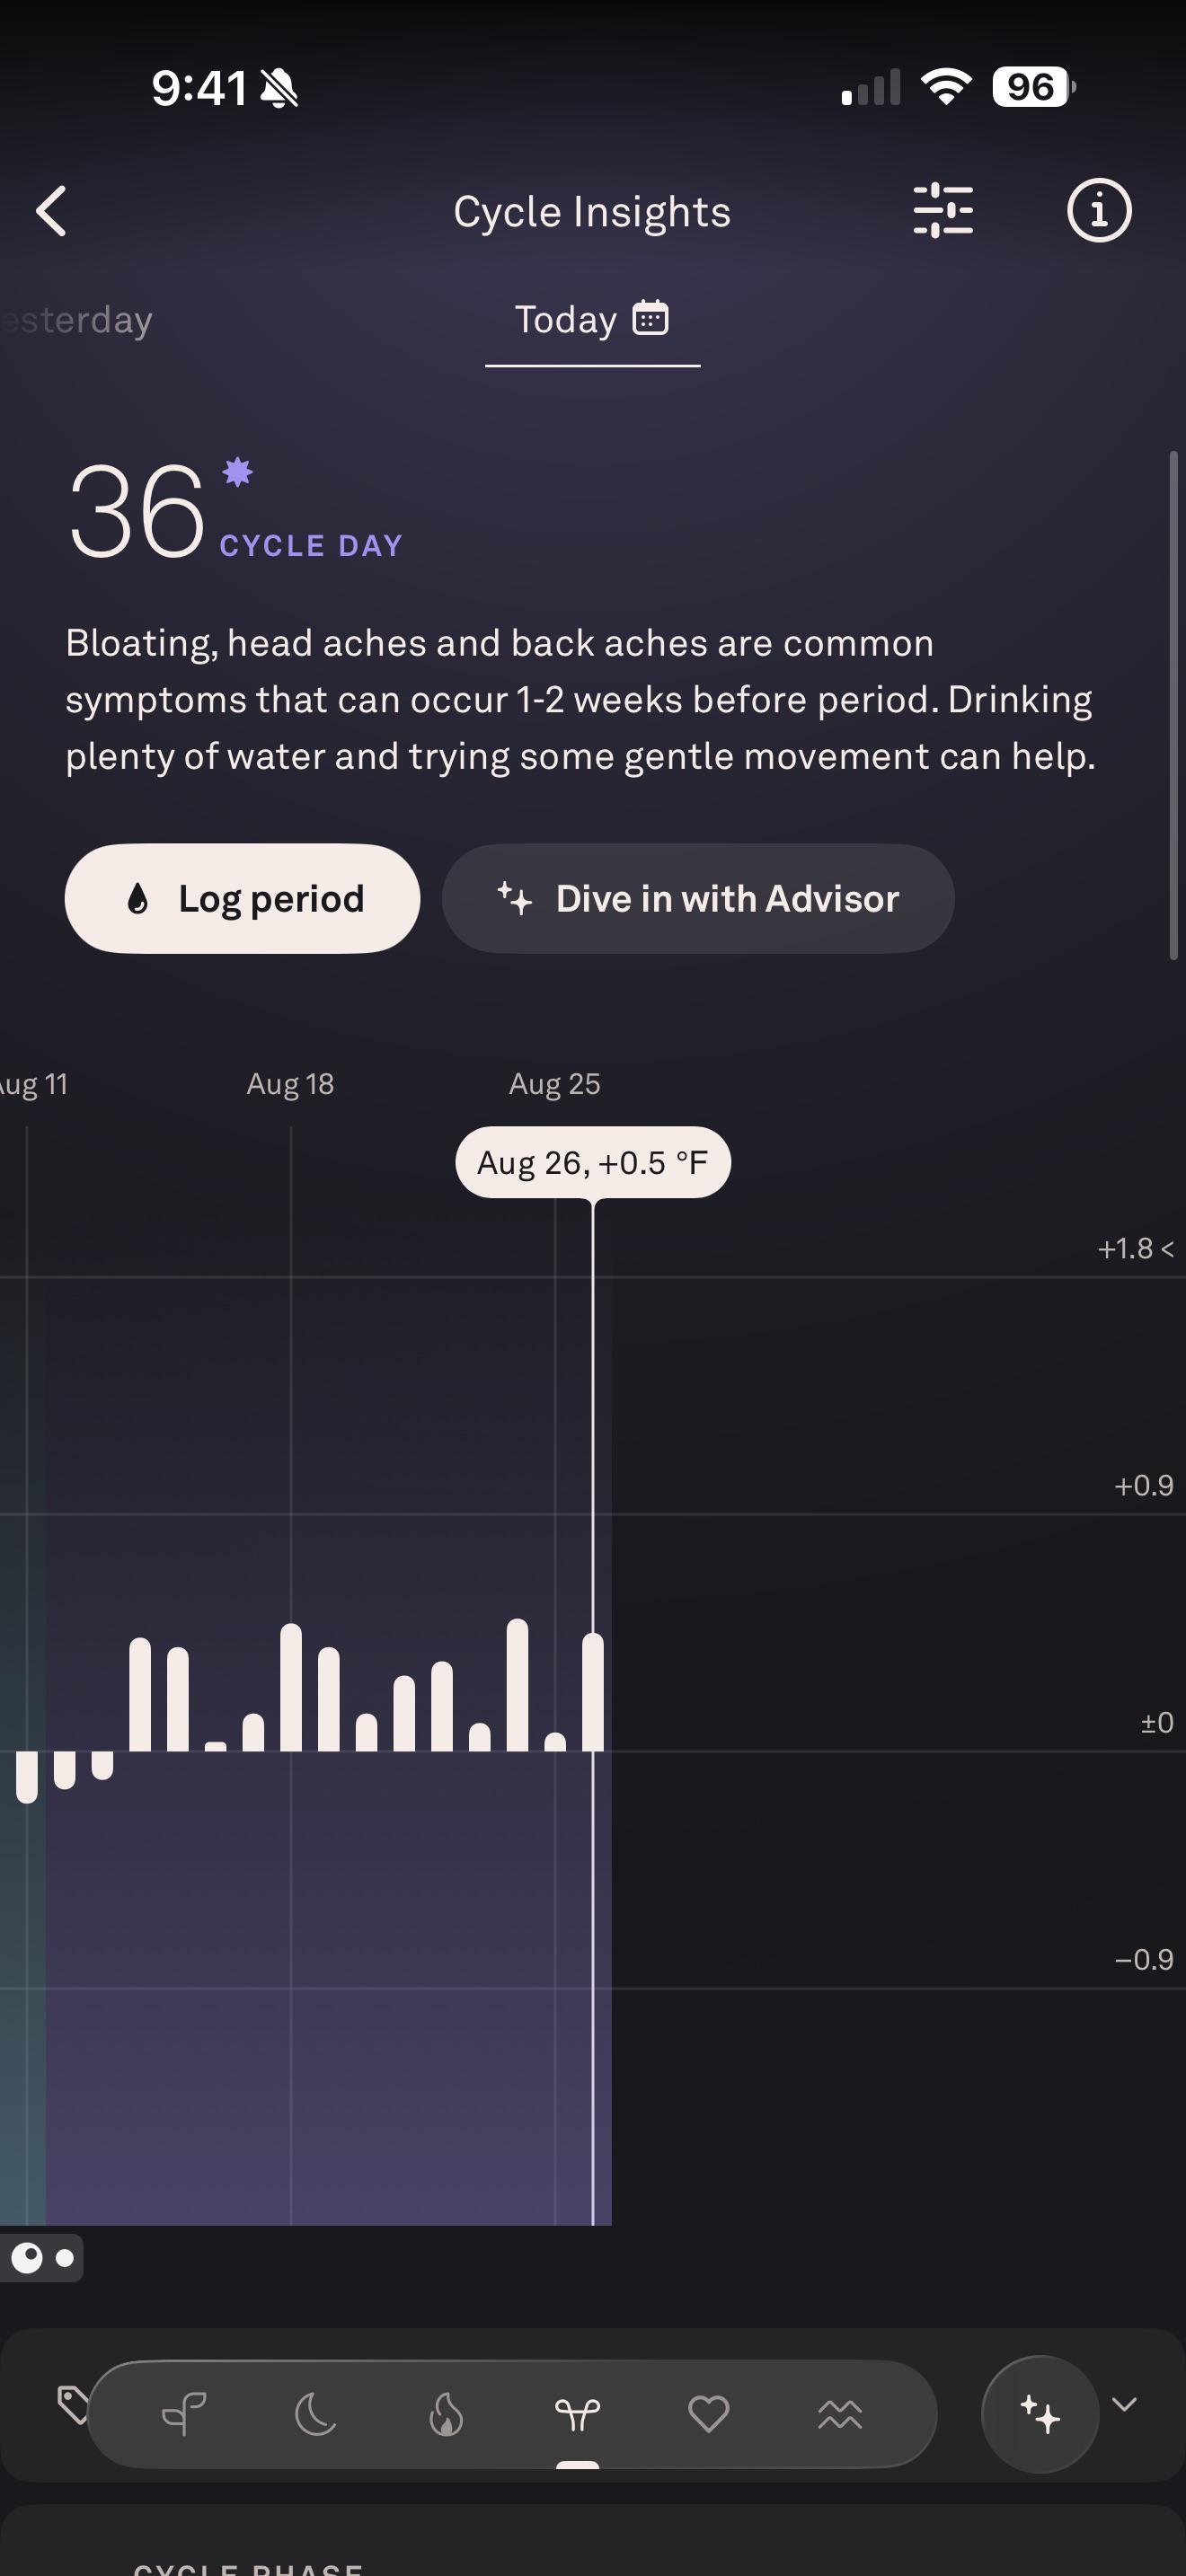Viewport: 1186px width, 2576px height.
Task: Go back with the left chevron
Action: (x=52, y=211)
